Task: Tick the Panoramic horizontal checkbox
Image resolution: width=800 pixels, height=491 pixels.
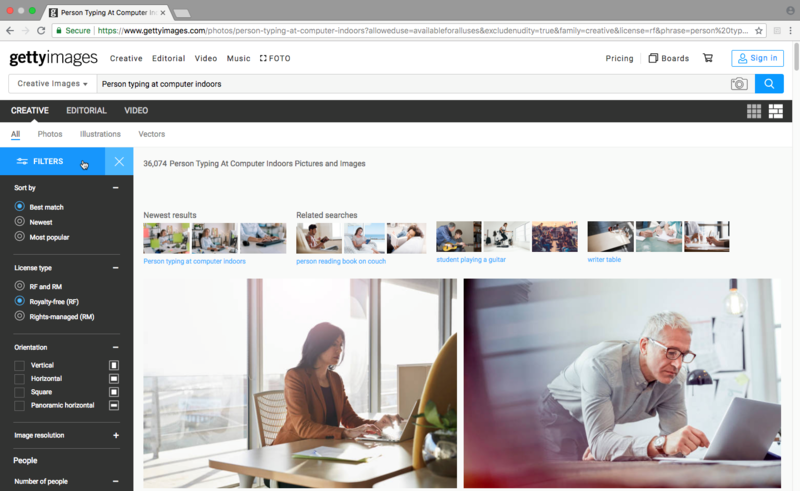Action: [x=20, y=405]
